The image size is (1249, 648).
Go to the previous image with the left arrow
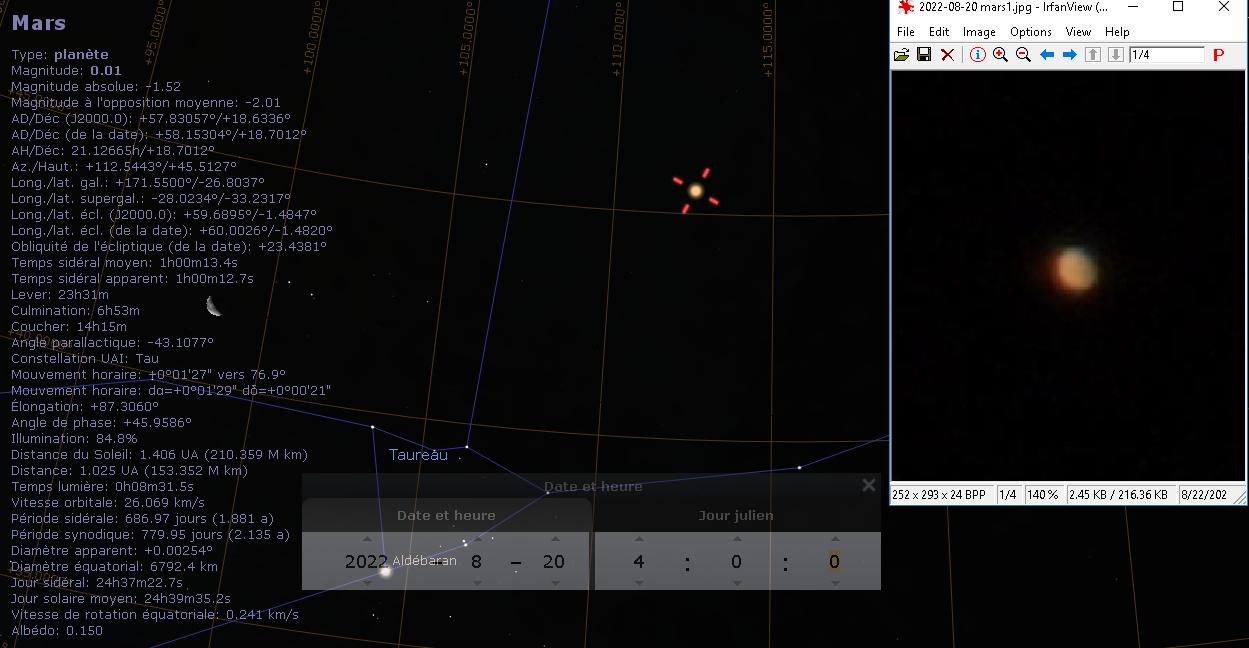pos(1047,55)
